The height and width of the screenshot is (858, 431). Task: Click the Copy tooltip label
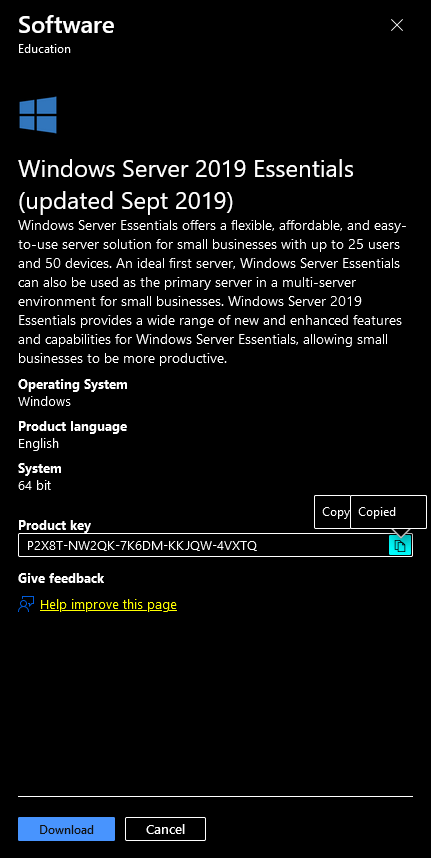pos(333,512)
